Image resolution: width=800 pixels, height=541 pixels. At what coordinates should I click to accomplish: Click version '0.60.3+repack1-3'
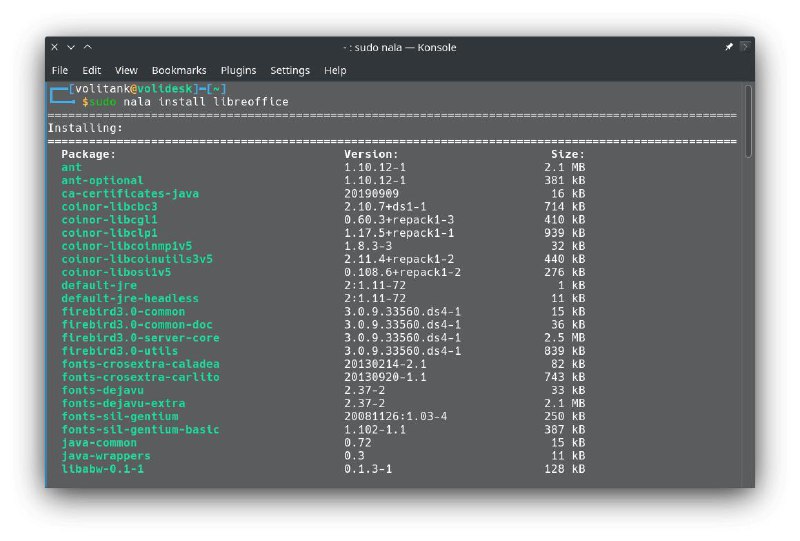pyautogui.click(x=398, y=219)
